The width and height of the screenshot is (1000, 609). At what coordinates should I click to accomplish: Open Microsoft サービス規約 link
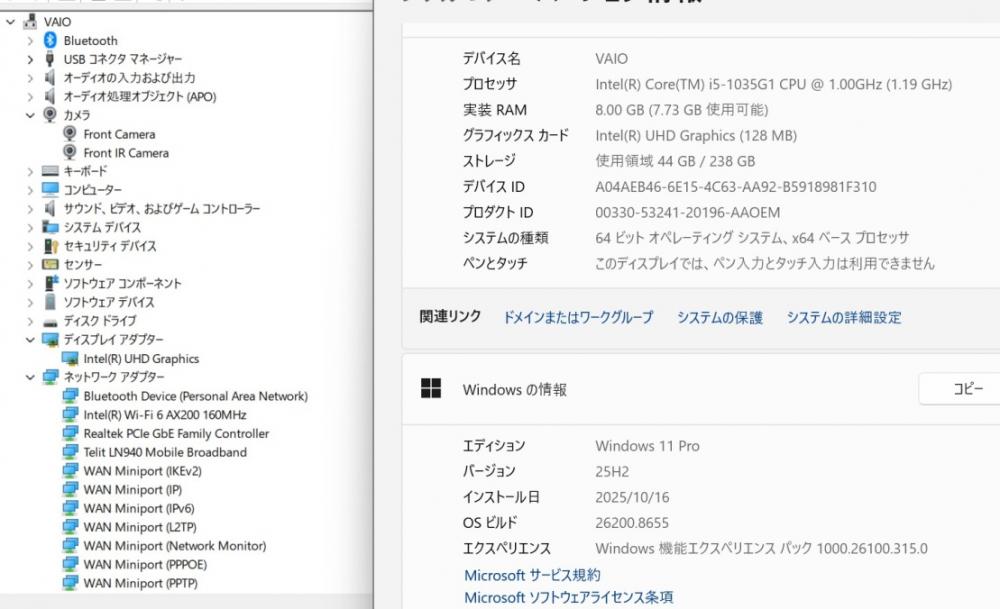(x=533, y=575)
